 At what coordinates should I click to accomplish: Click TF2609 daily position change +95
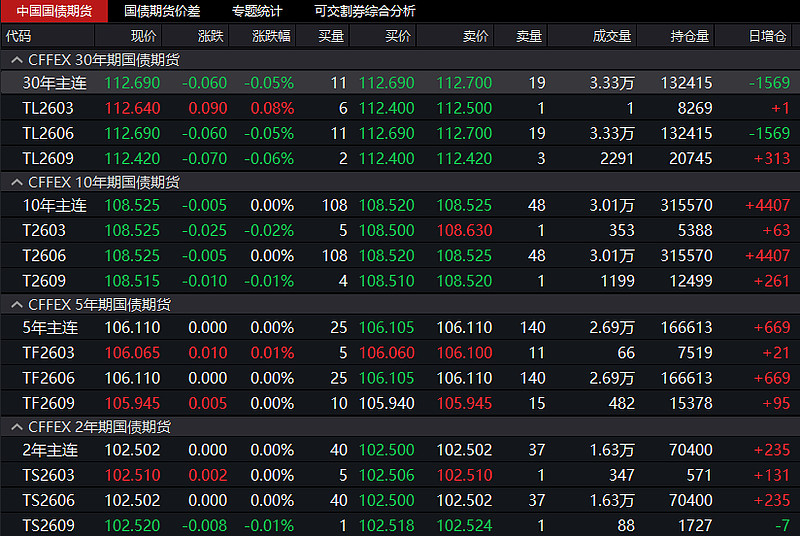776,403
